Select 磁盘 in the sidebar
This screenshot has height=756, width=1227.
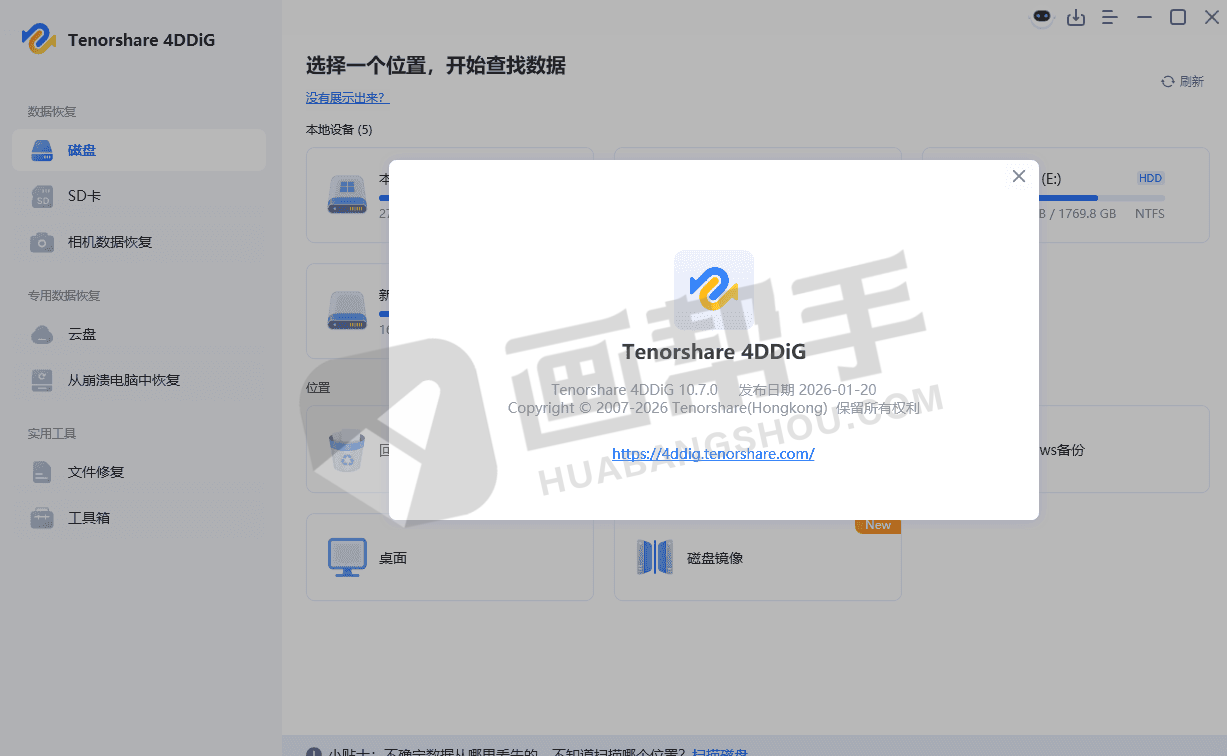[x=139, y=150]
